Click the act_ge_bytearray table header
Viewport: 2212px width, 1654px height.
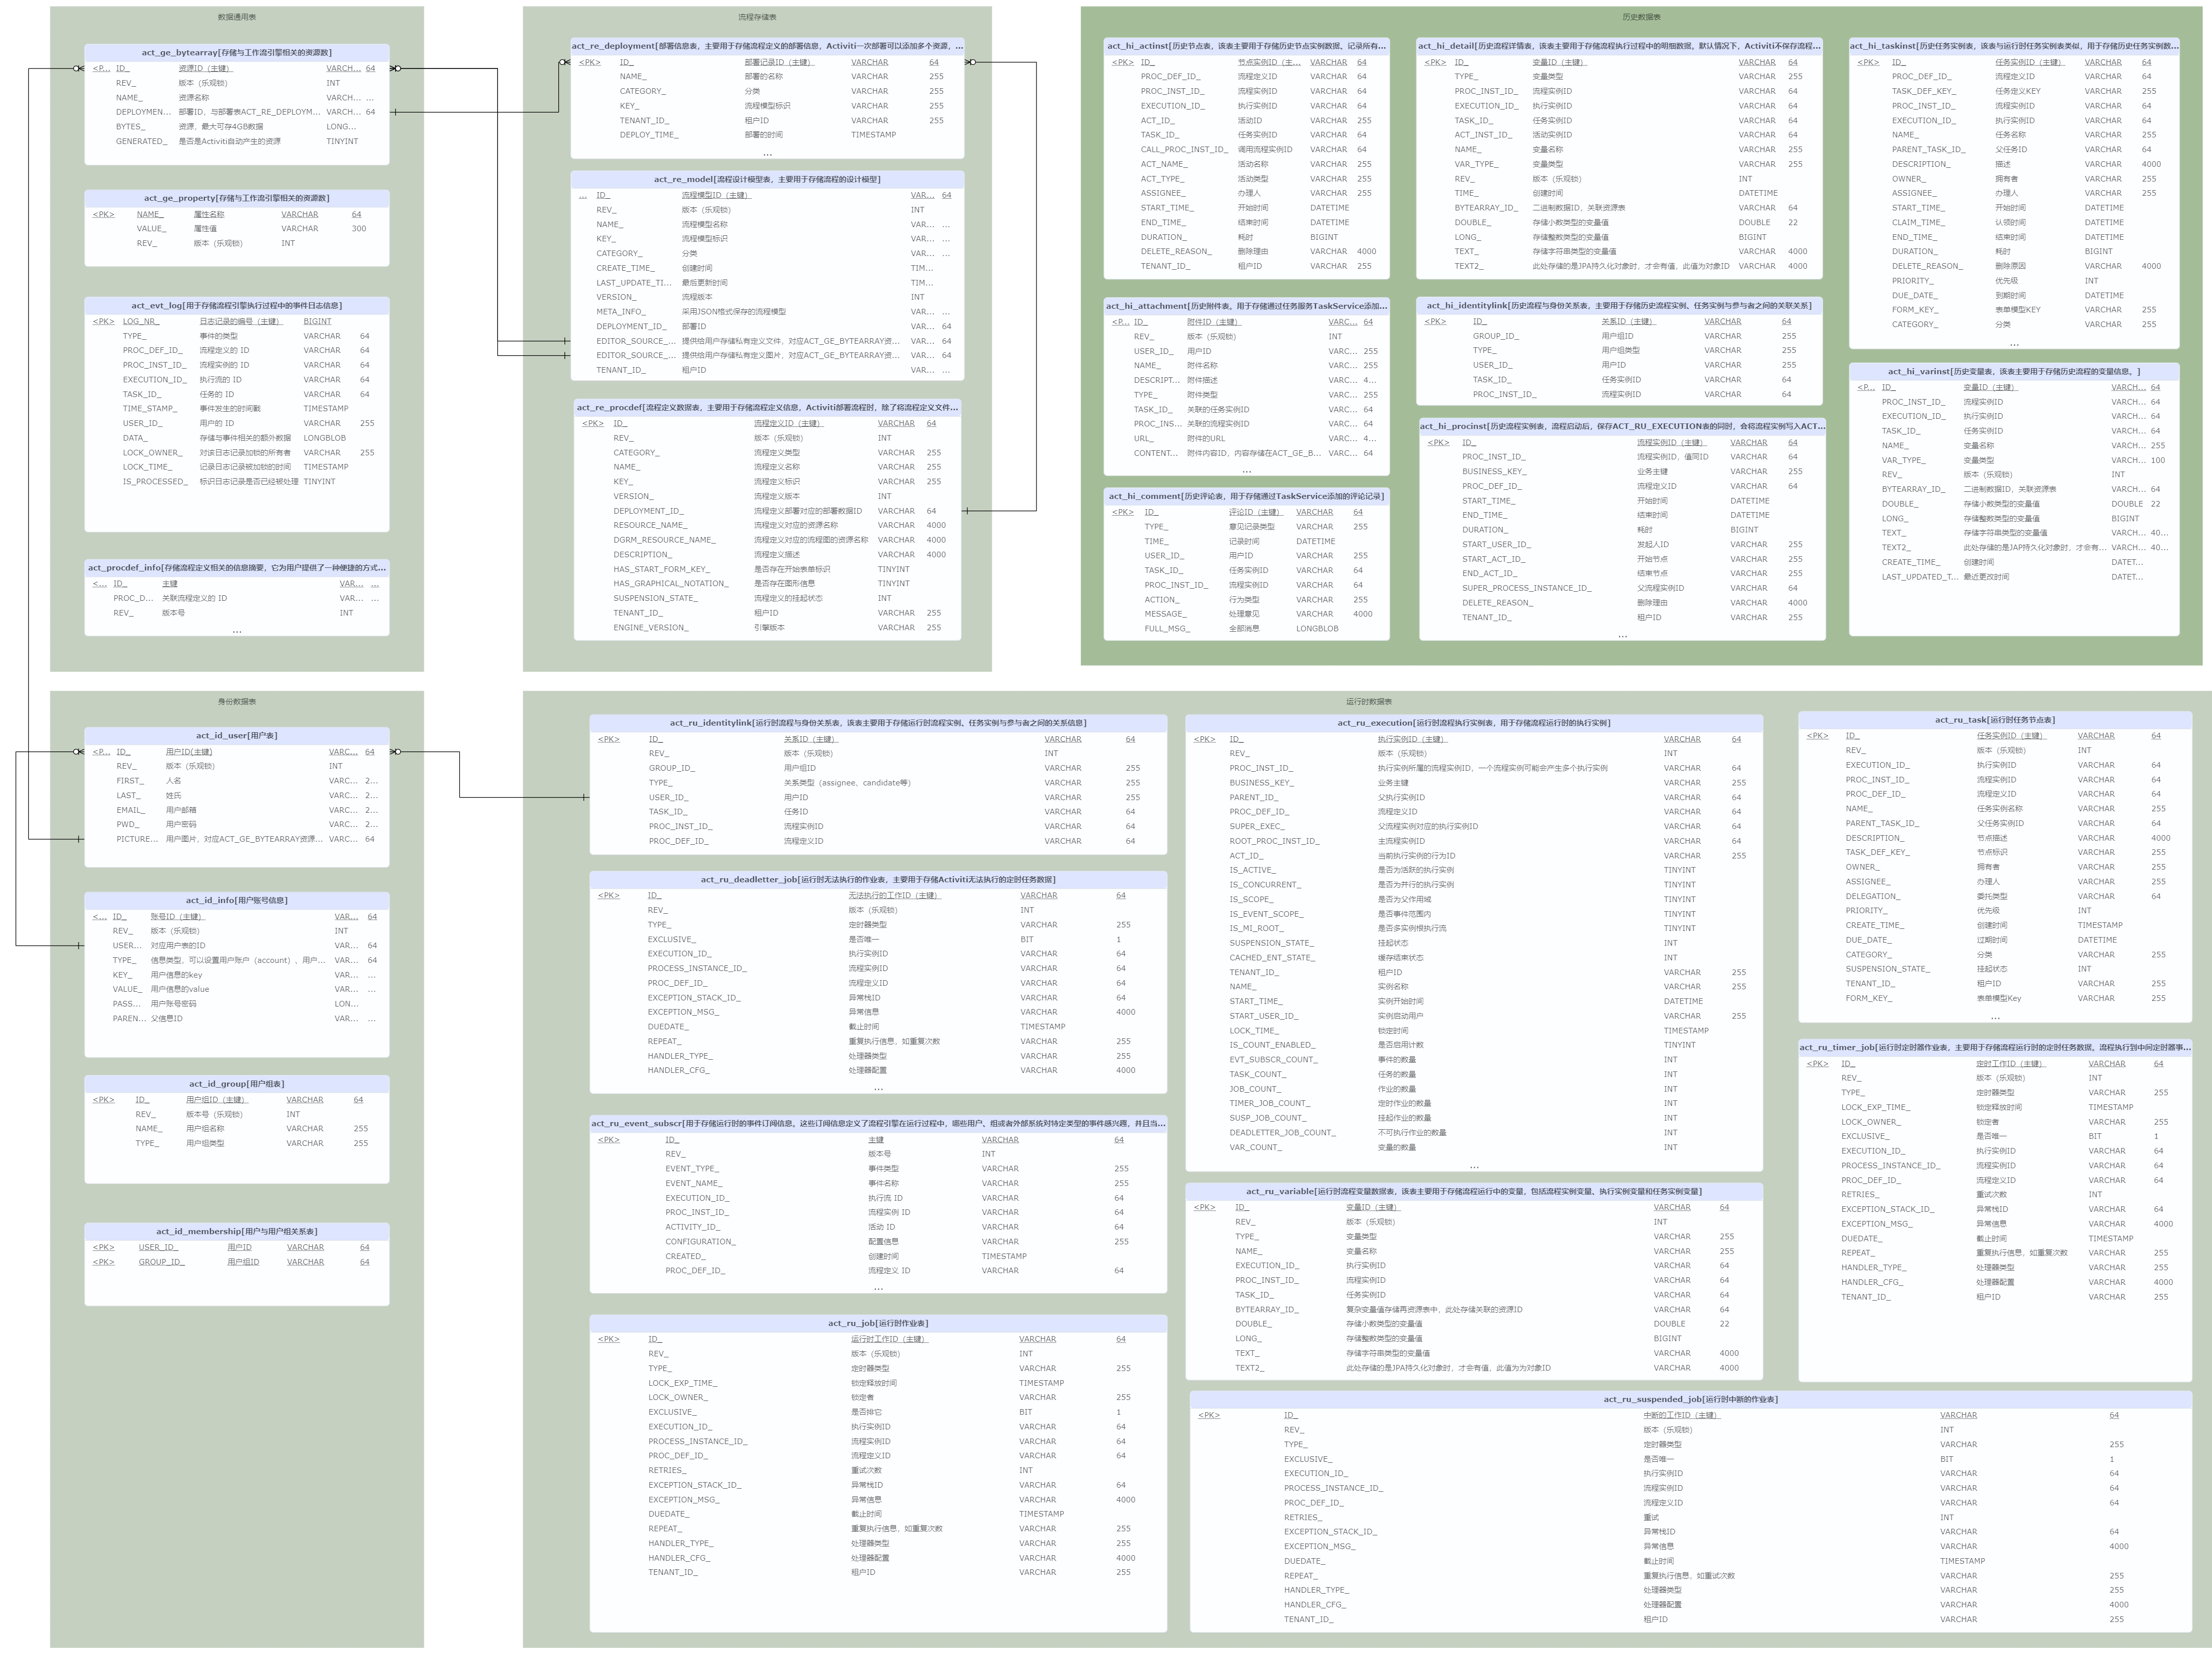tap(236, 53)
